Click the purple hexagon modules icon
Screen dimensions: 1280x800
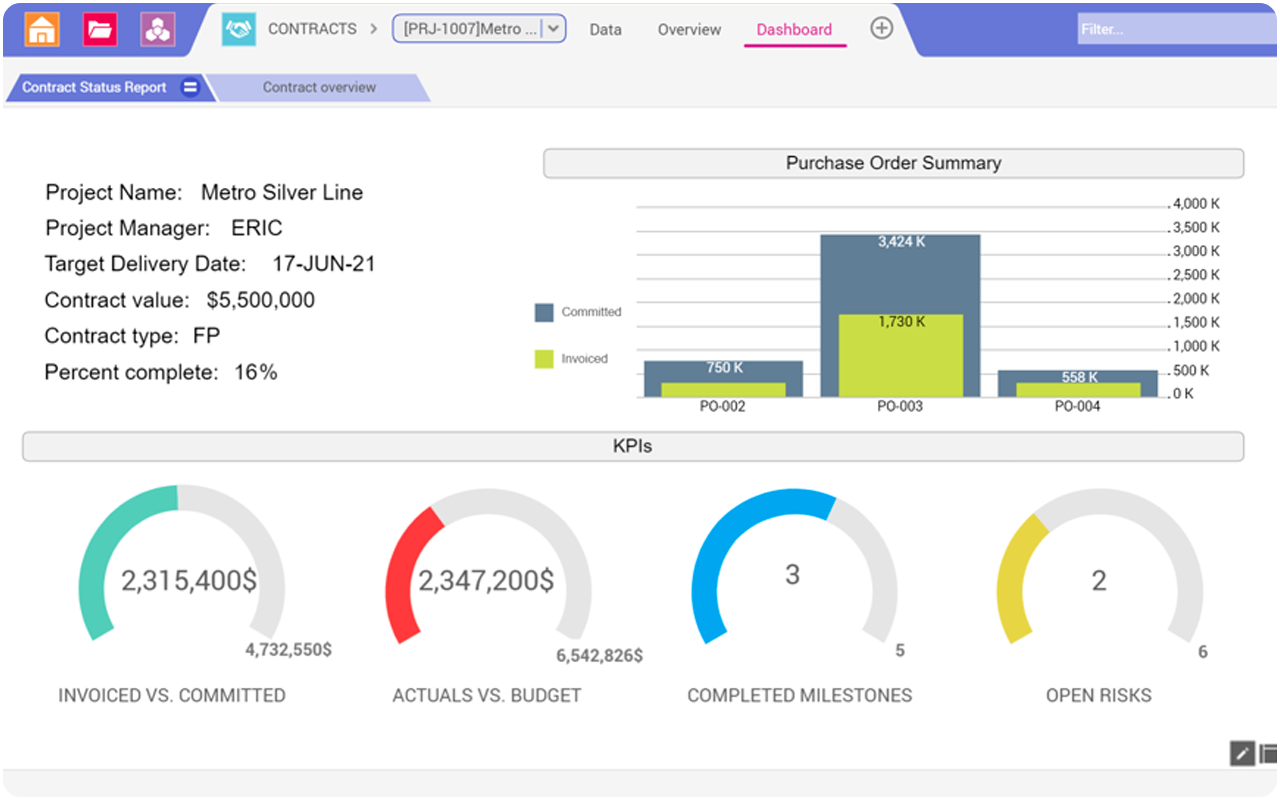[x=158, y=29]
